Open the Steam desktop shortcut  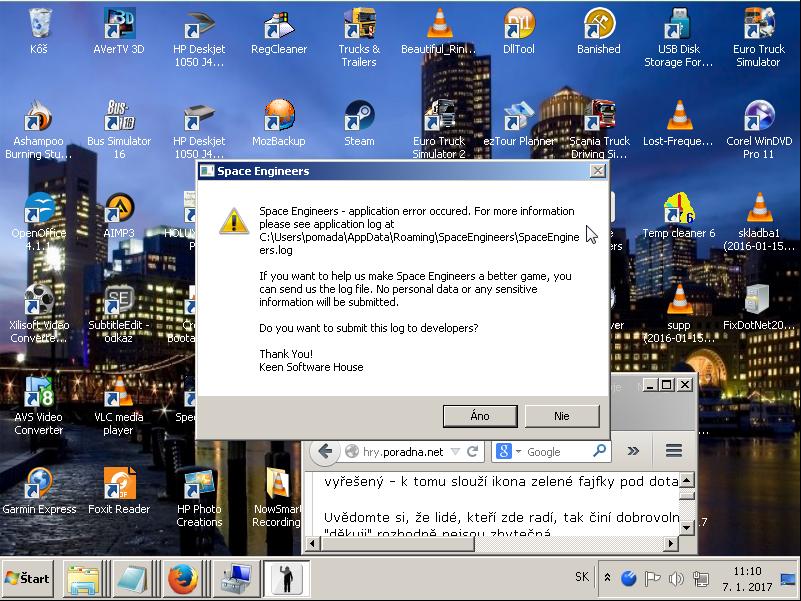359,117
